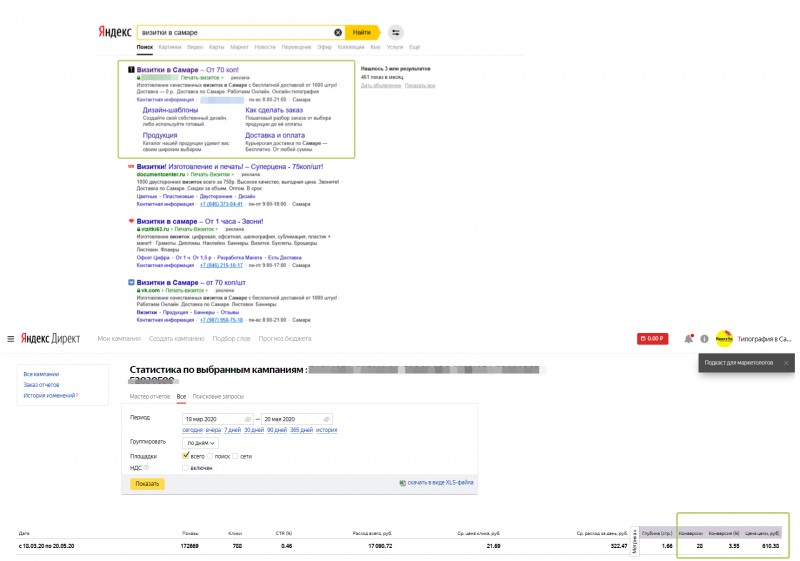Click the end date field 20 мая 2020
The image size is (800, 561).
coord(296,419)
